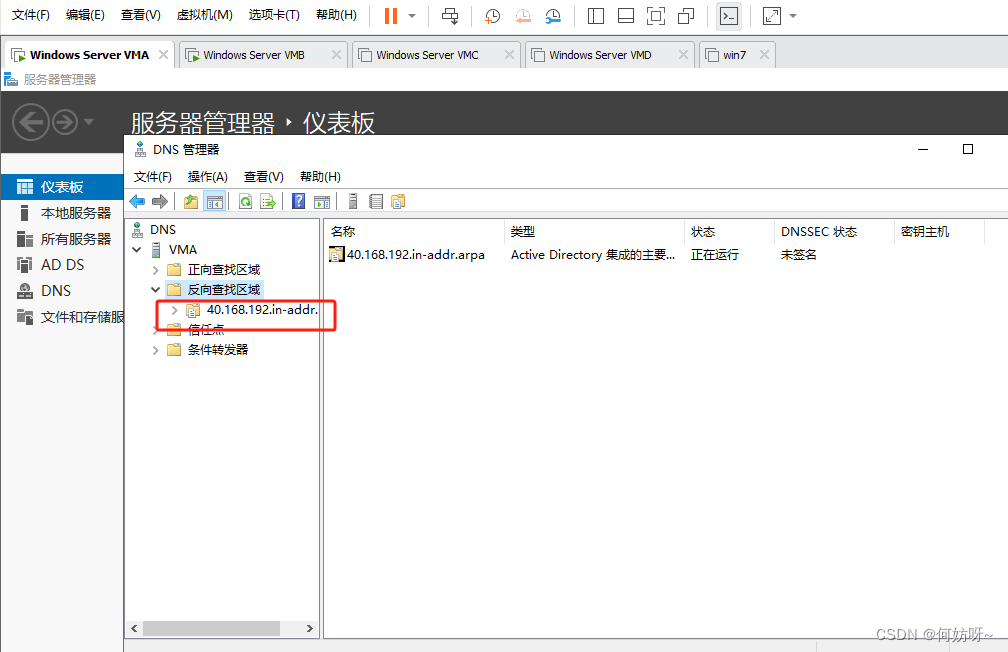Toggle the Show/Hide Action Pane button
The image size is (1008, 652).
(322, 202)
